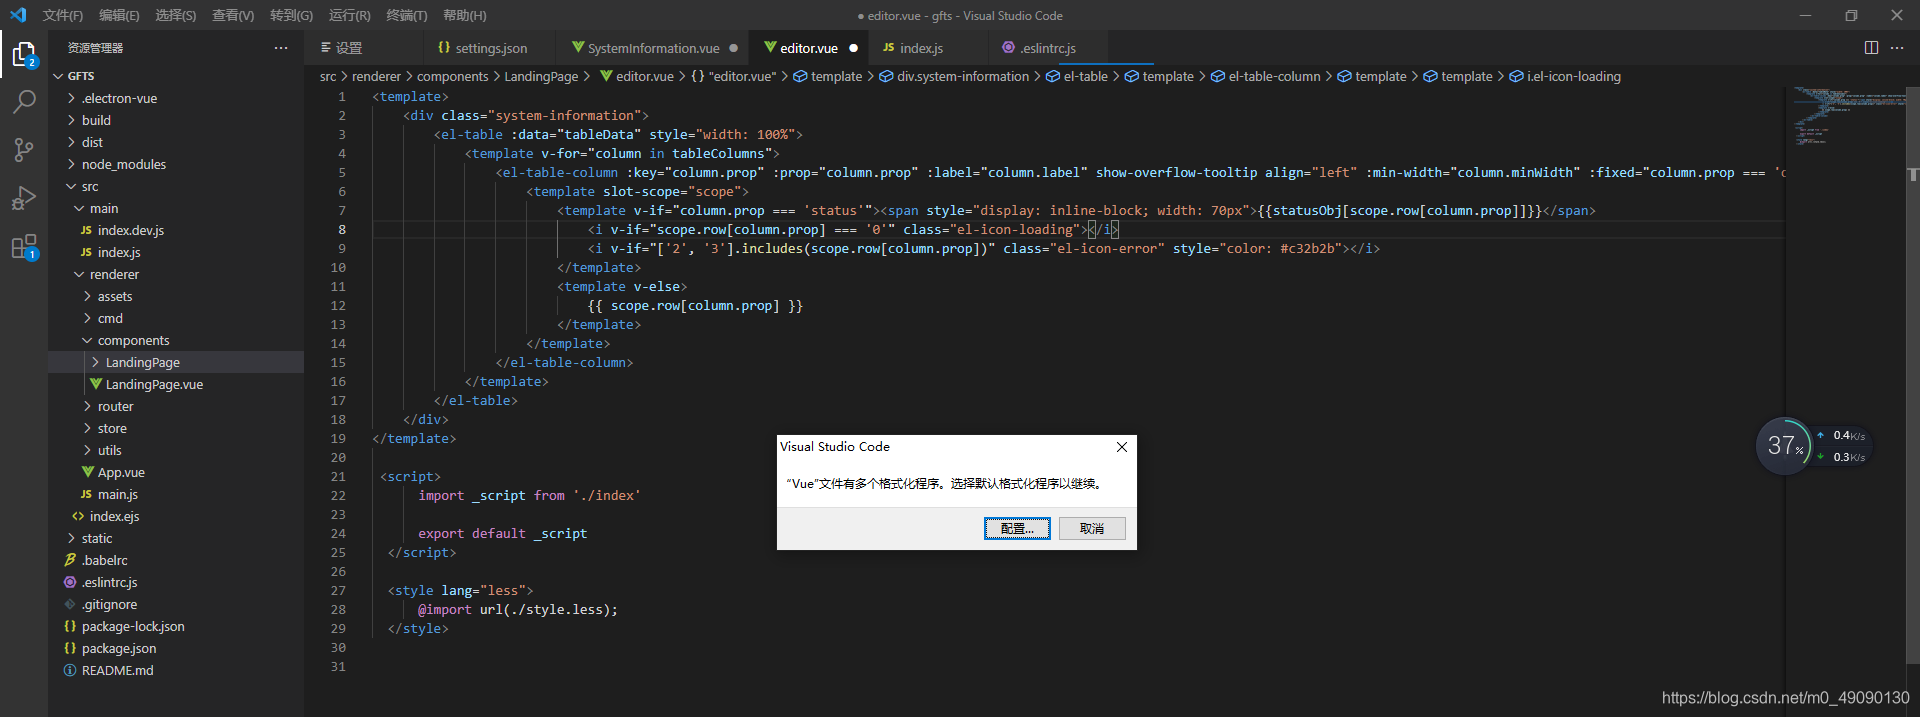Collapse the renderer folder
Image resolution: width=1920 pixels, height=717 pixels.
click(x=176, y=274)
